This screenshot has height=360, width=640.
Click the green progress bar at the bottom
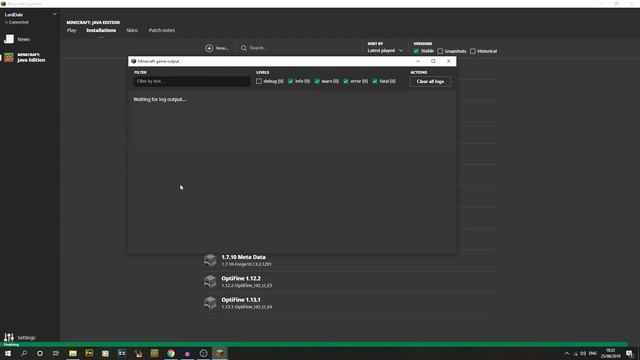coord(313,344)
